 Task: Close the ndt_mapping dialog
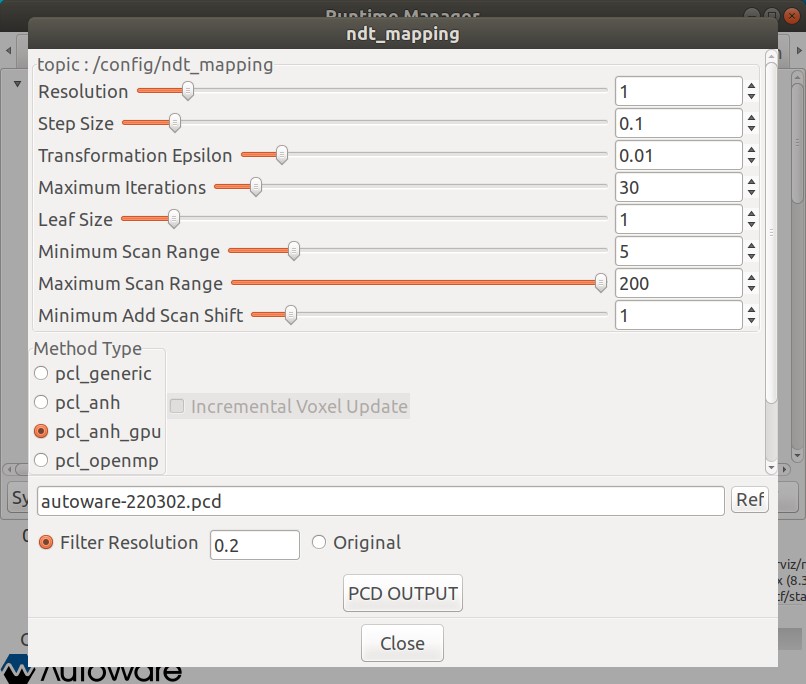(x=402, y=643)
